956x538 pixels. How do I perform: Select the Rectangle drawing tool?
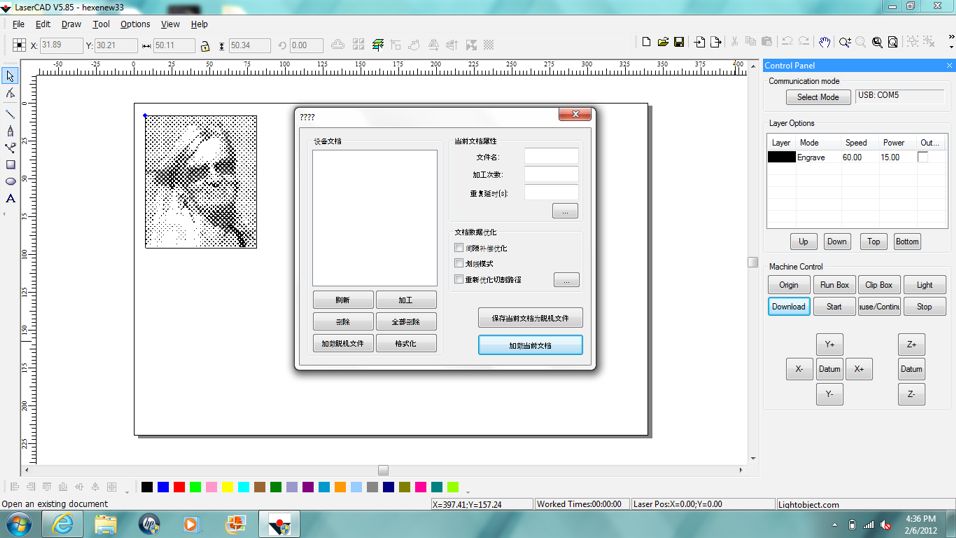click(x=11, y=165)
